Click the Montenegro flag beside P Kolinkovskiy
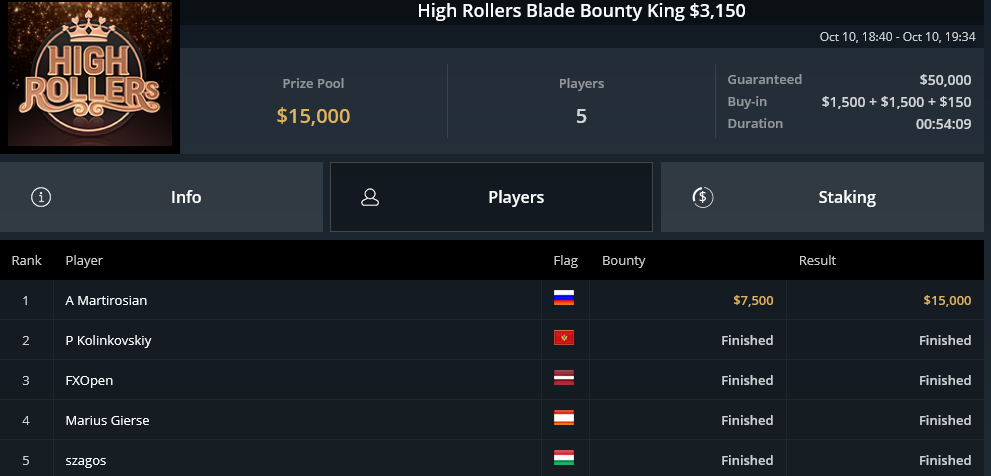 click(x=564, y=338)
